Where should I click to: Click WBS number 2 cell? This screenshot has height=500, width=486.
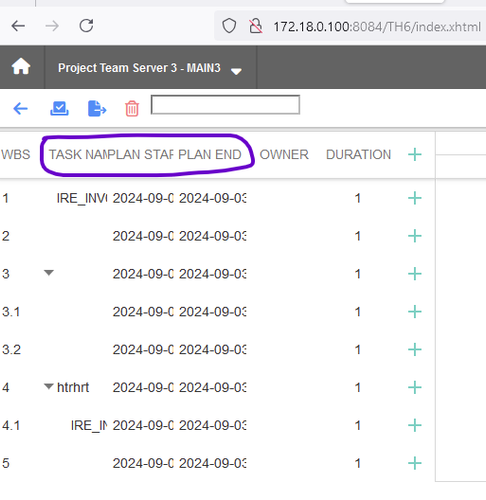(x=6, y=237)
